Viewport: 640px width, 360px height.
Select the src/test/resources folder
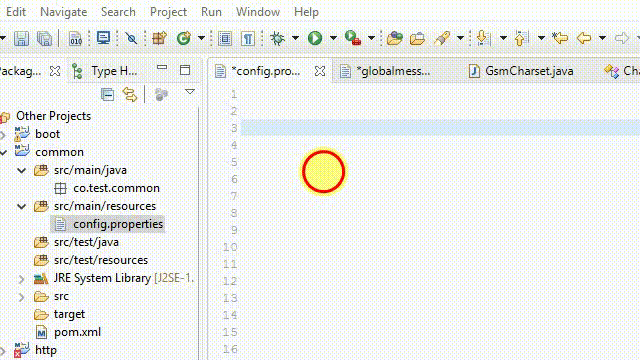[x=101, y=260]
